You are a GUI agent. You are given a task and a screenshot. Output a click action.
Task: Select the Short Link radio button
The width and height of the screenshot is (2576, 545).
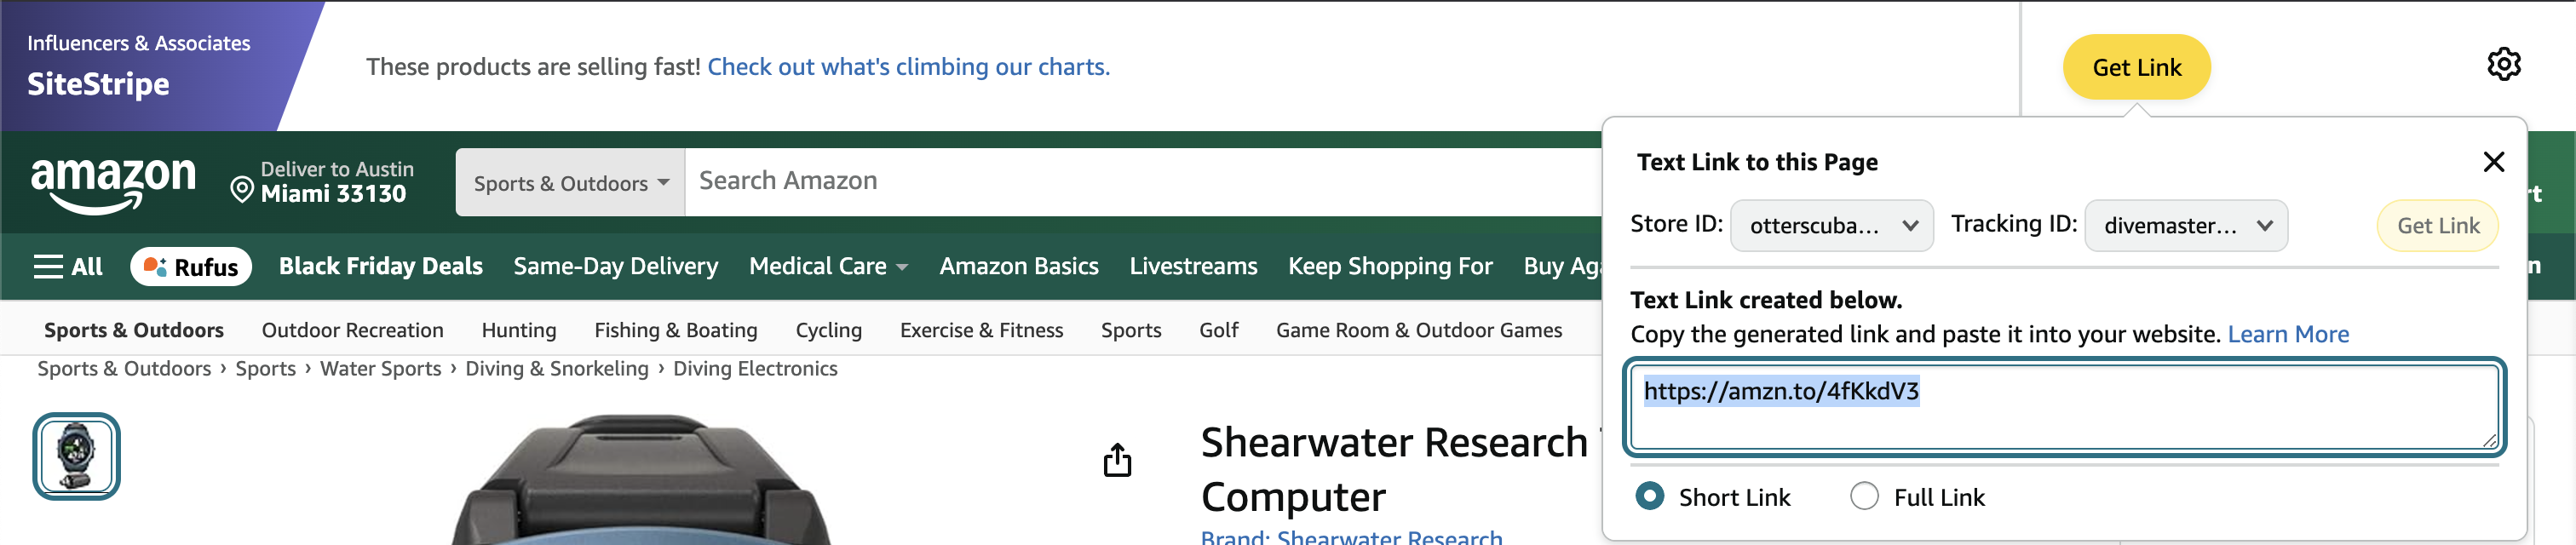(x=1649, y=496)
